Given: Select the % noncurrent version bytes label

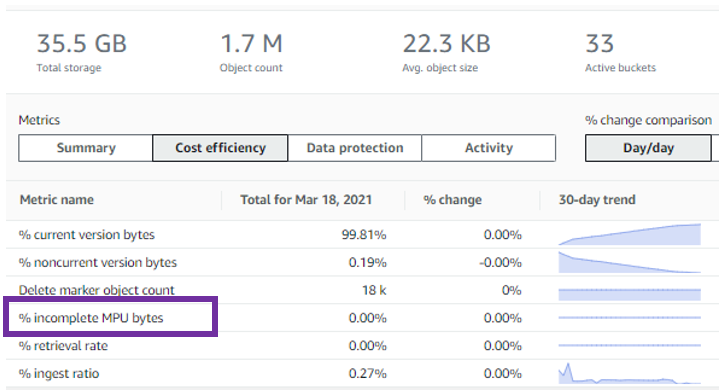Looking at the screenshot, I should (98, 263).
